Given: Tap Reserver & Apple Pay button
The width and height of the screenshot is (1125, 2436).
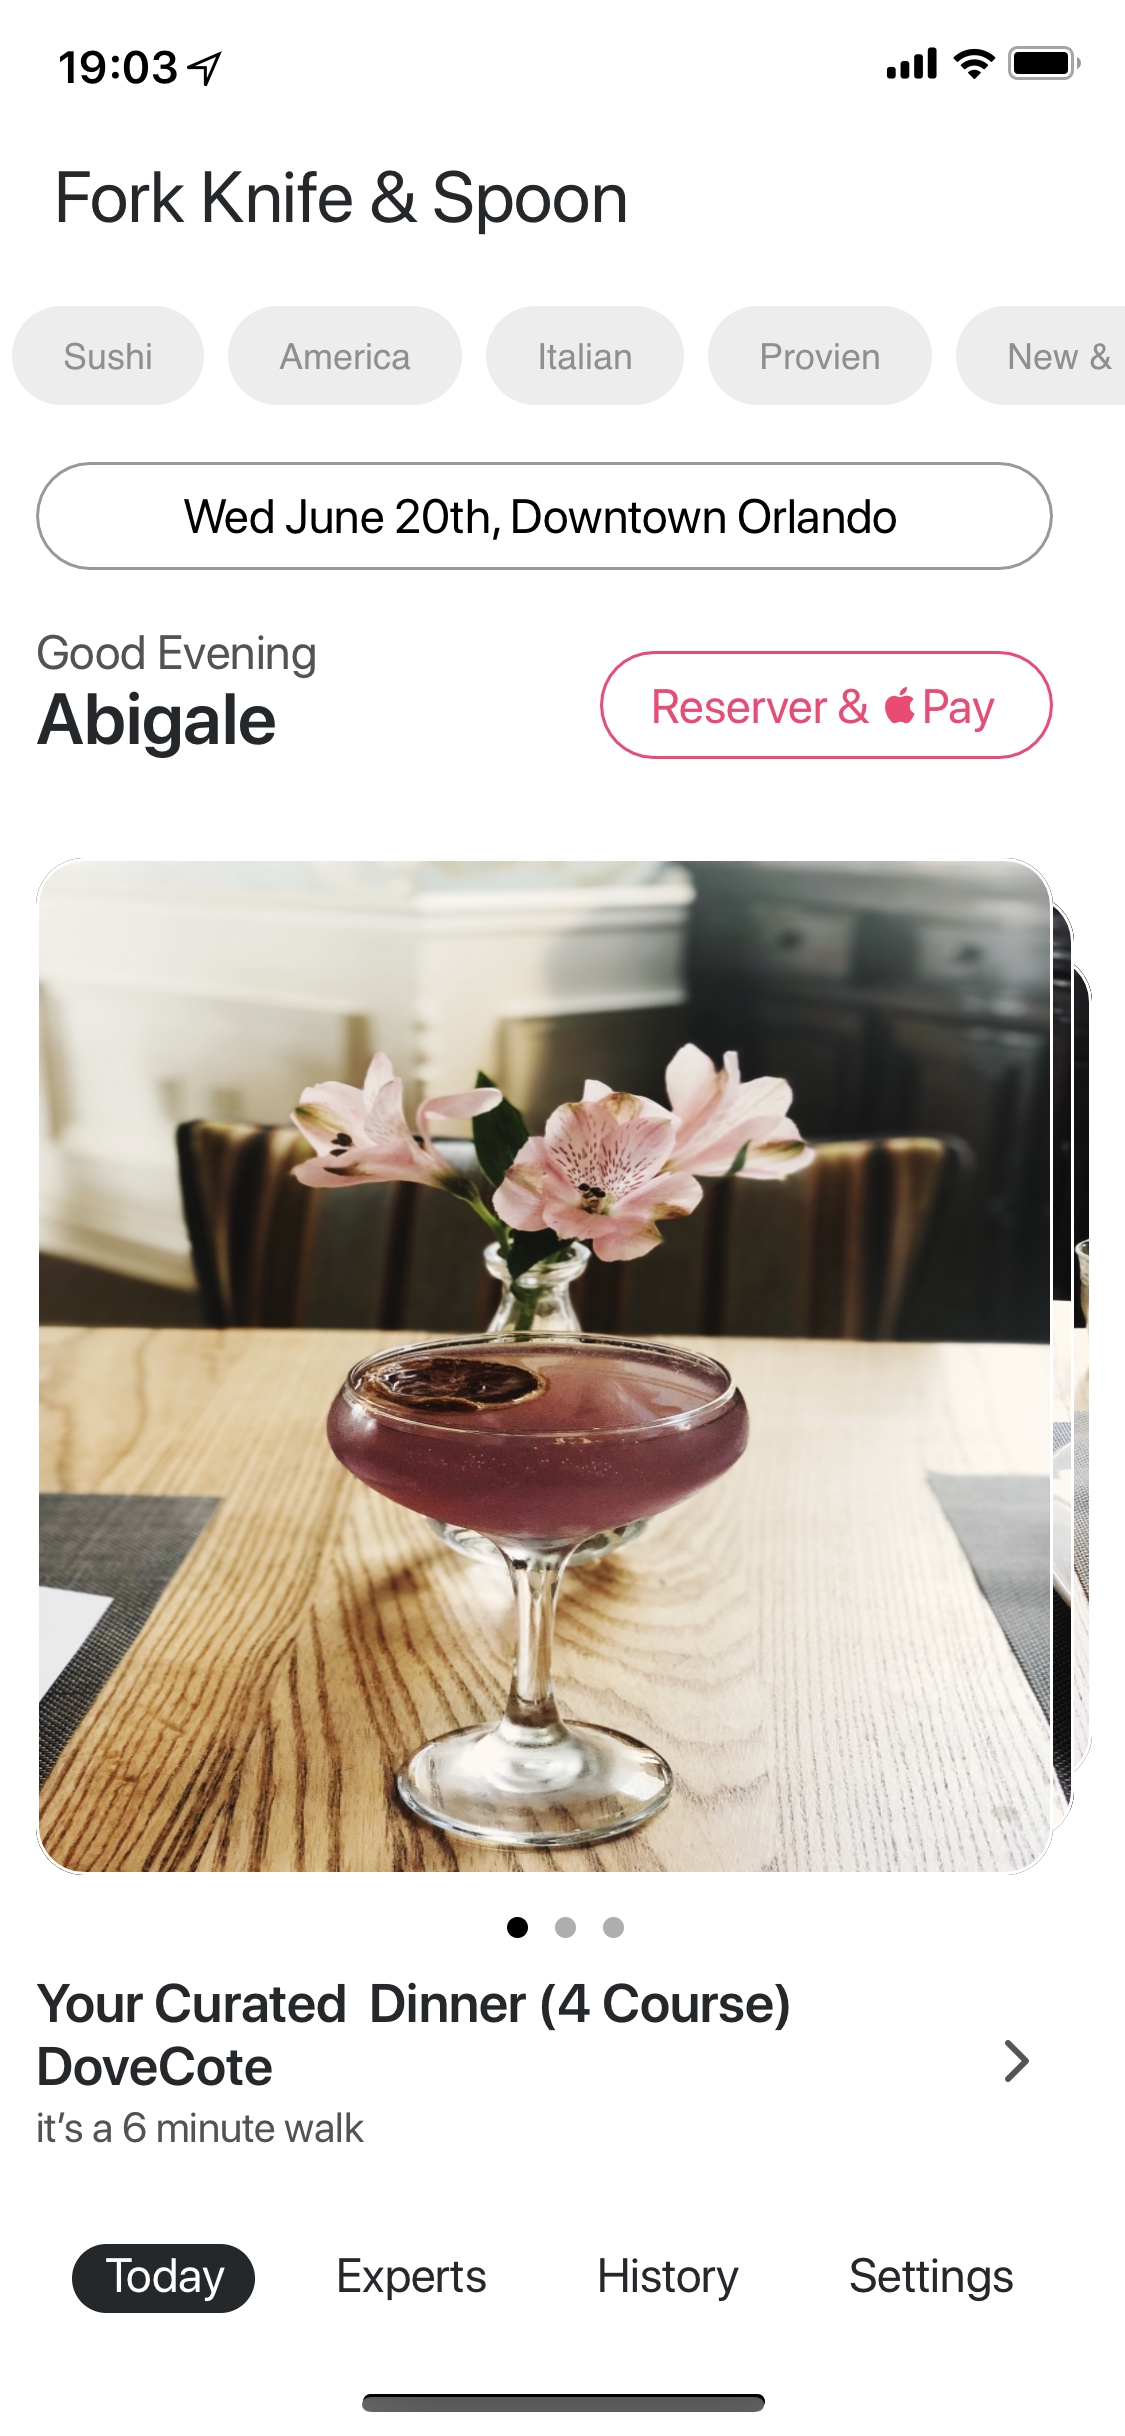Looking at the screenshot, I should [x=826, y=706].
